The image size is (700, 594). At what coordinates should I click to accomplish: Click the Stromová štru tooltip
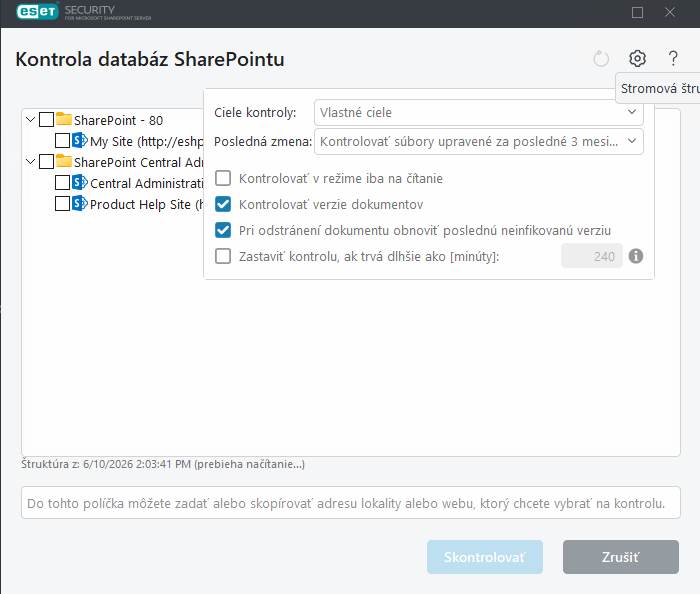pyautogui.click(x=658, y=88)
